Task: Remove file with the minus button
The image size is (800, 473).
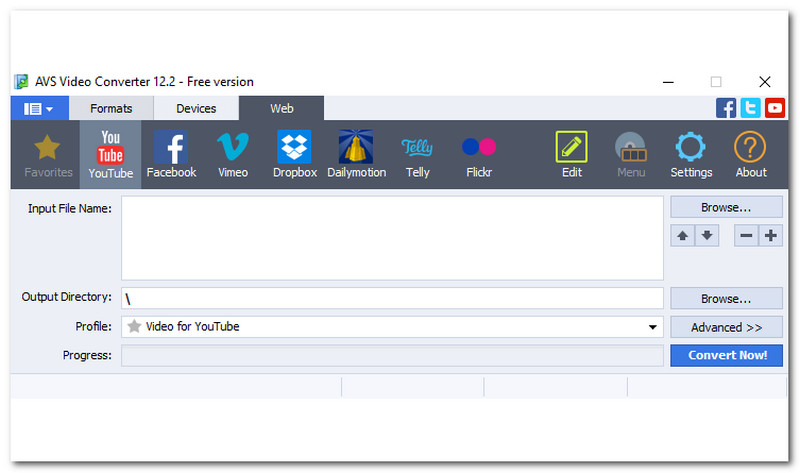Action: click(x=746, y=236)
